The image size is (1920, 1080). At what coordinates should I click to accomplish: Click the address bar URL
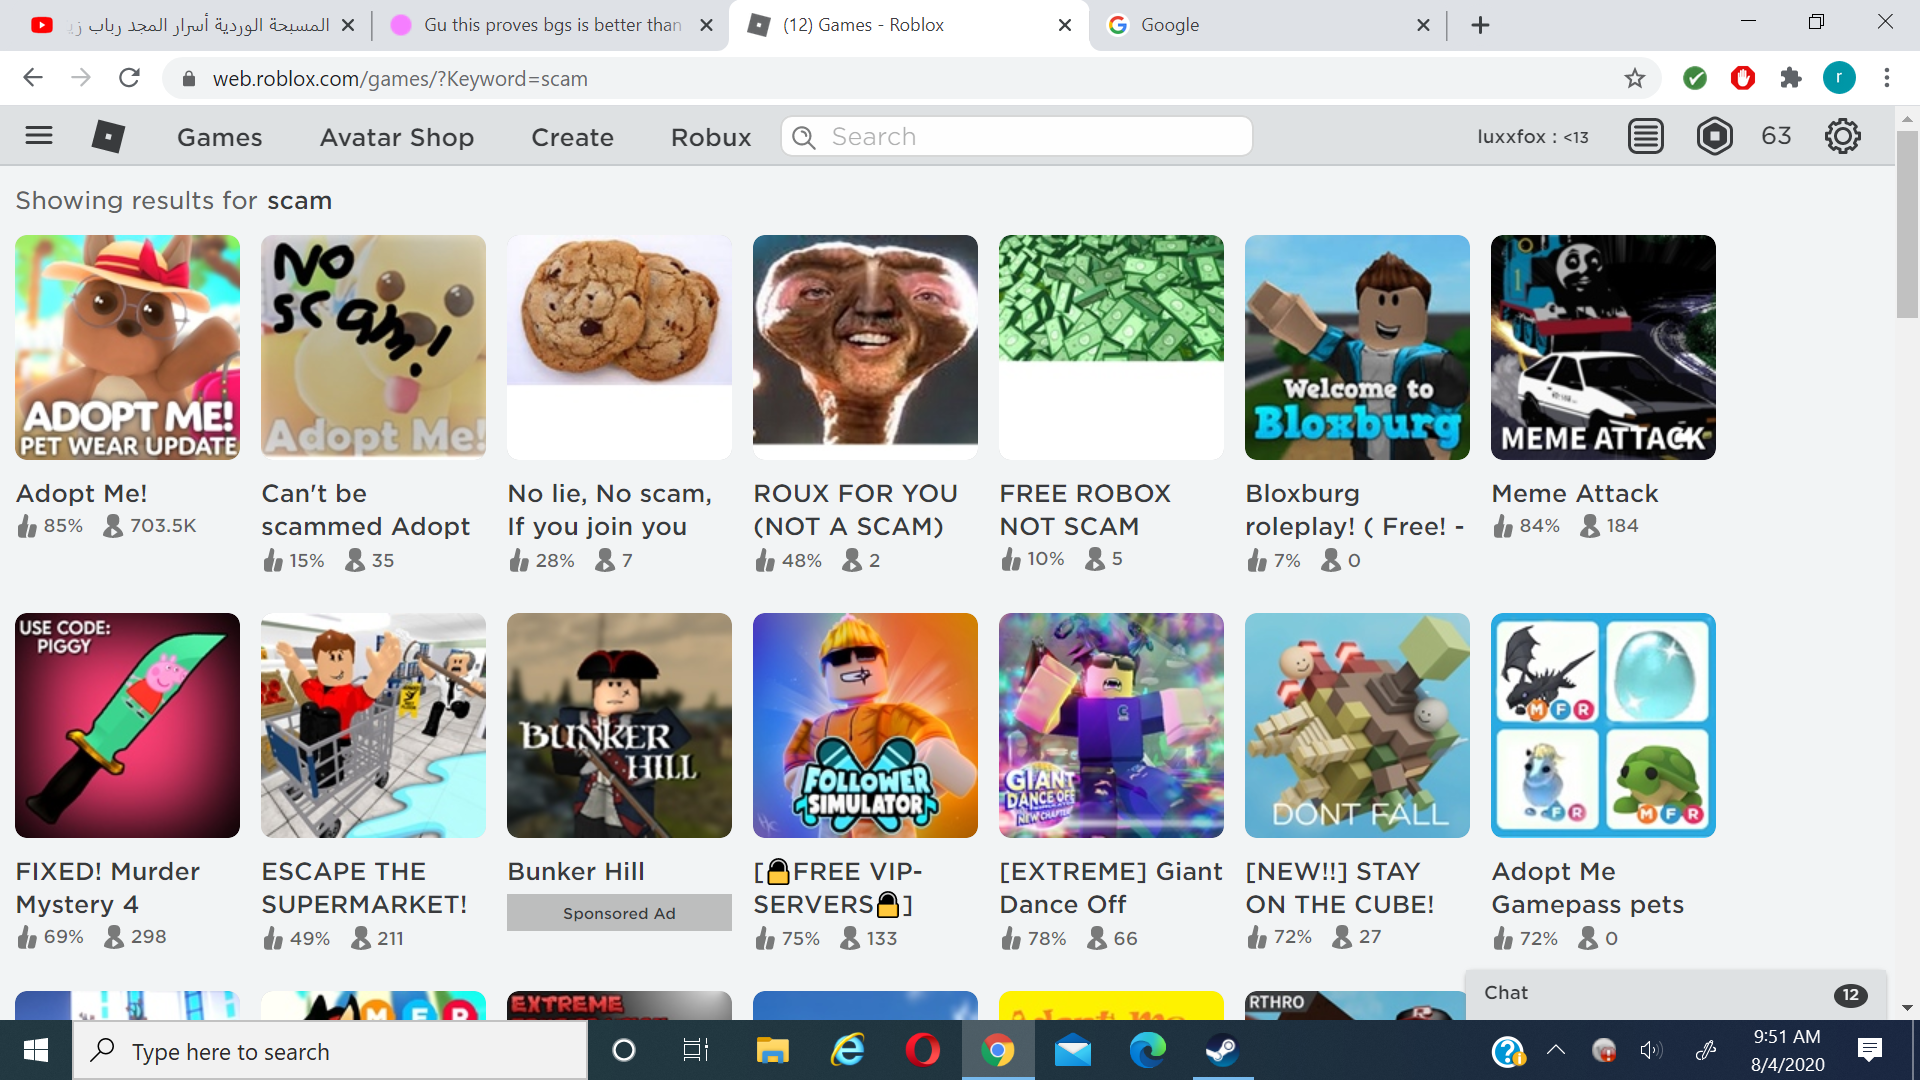point(400,79)
